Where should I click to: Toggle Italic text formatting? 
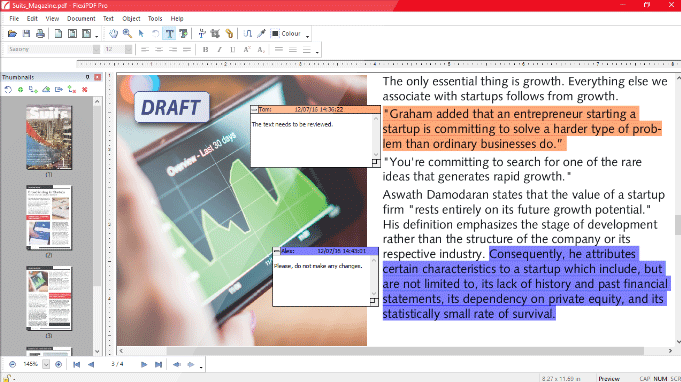coord(219,49)
